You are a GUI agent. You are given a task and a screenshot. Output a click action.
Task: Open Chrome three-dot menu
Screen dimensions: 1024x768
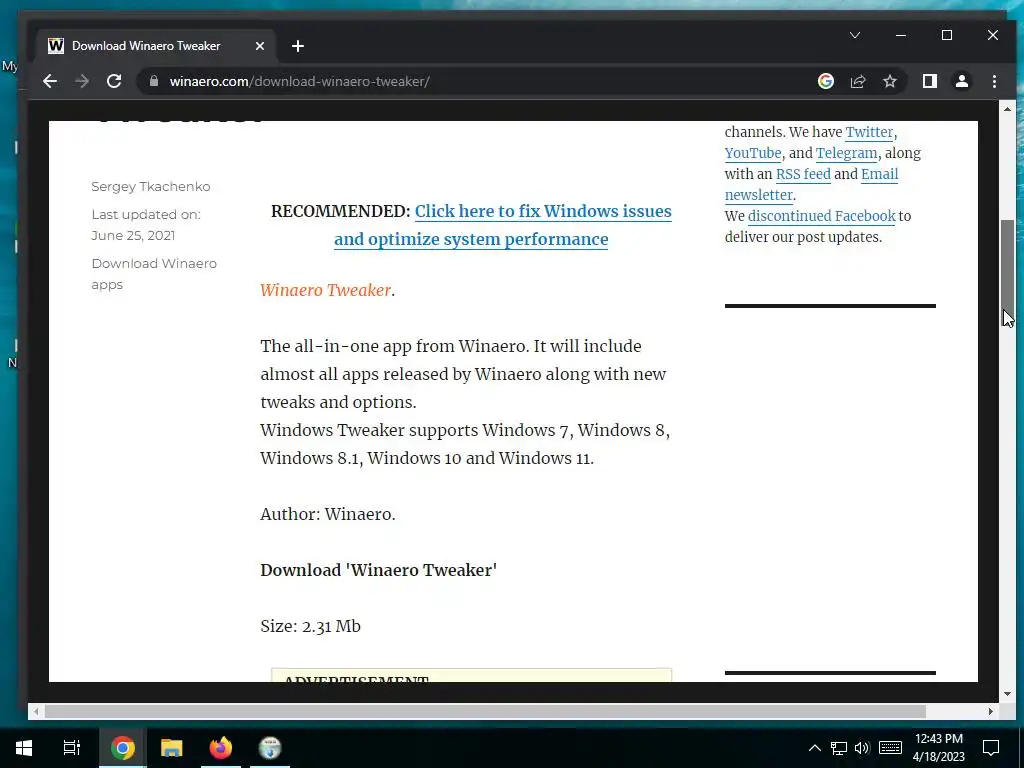pos(994,81)
